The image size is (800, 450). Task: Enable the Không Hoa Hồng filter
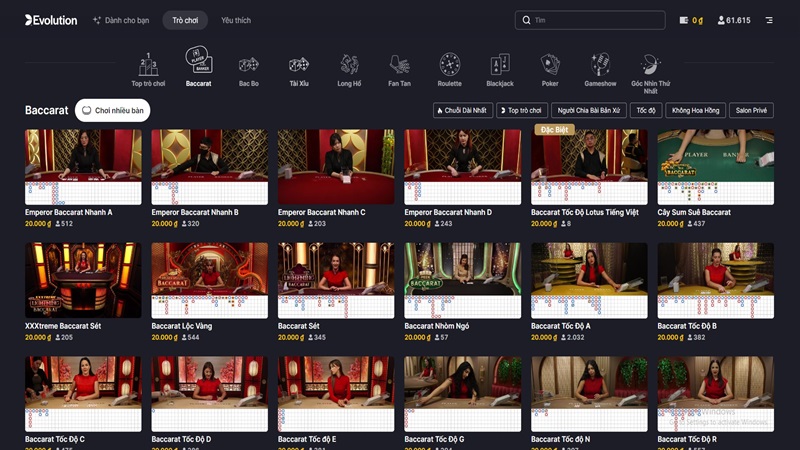click(696, 110)
